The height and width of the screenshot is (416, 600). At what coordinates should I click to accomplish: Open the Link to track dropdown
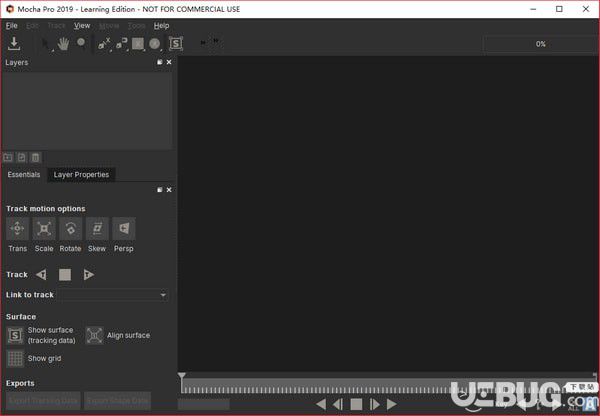tap(113, 295)
